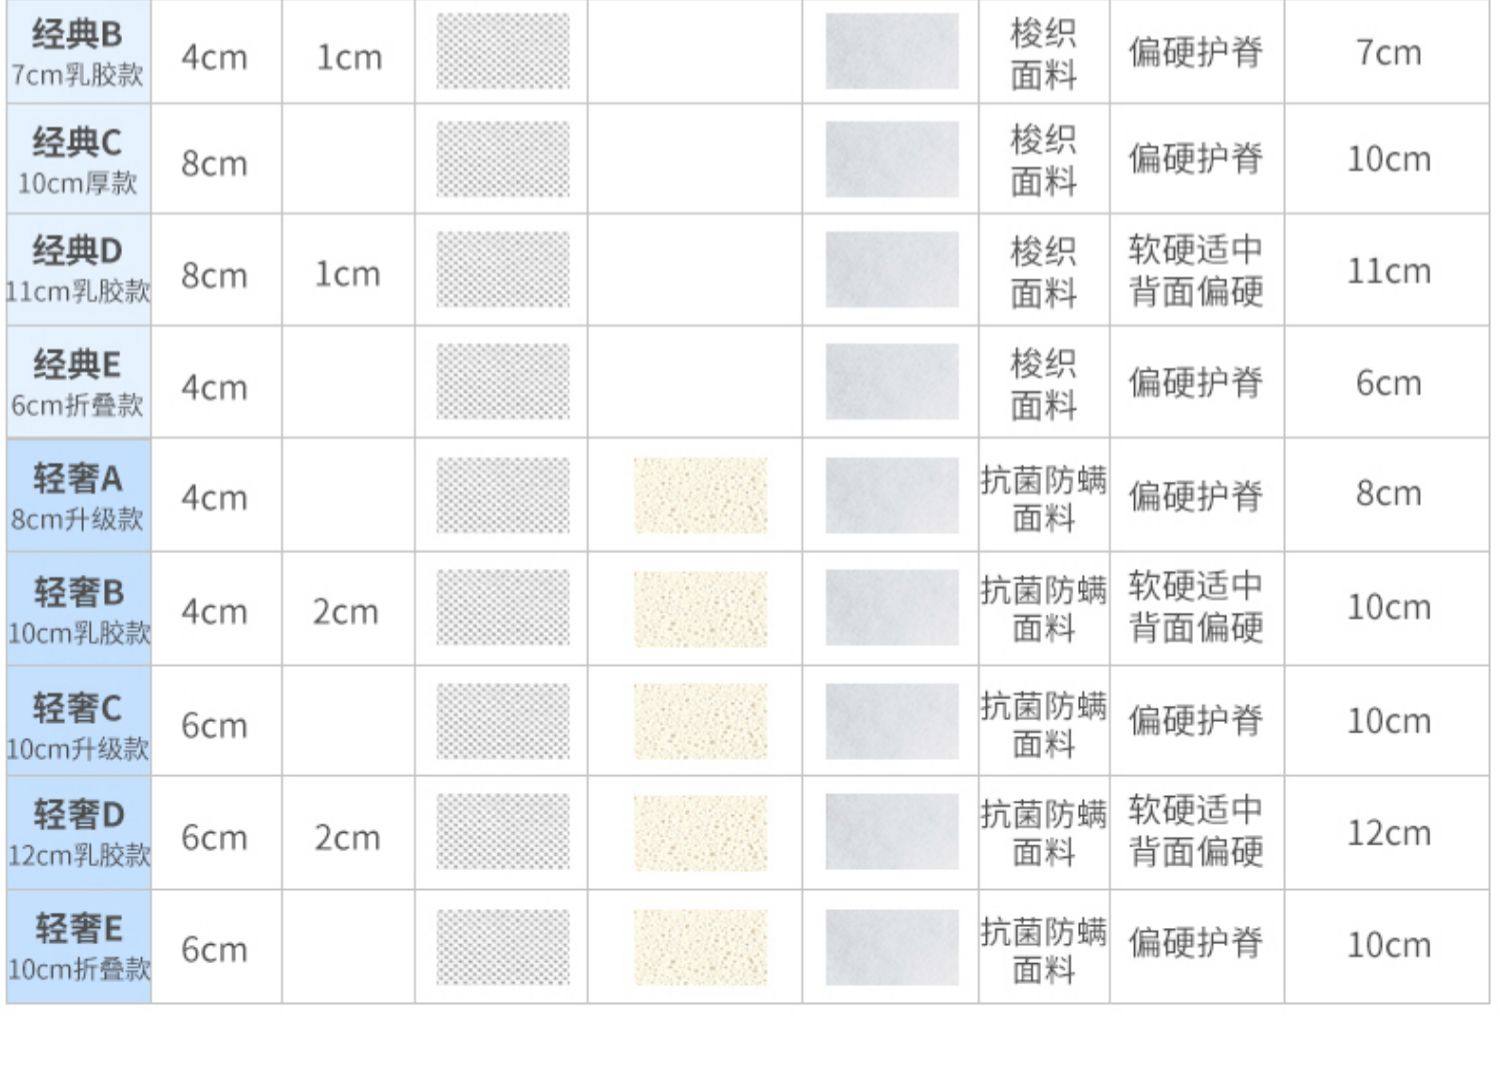Open the gray mesh swatch in 经典B row
Viewport: 1500px width, 1065px height.
502,52
